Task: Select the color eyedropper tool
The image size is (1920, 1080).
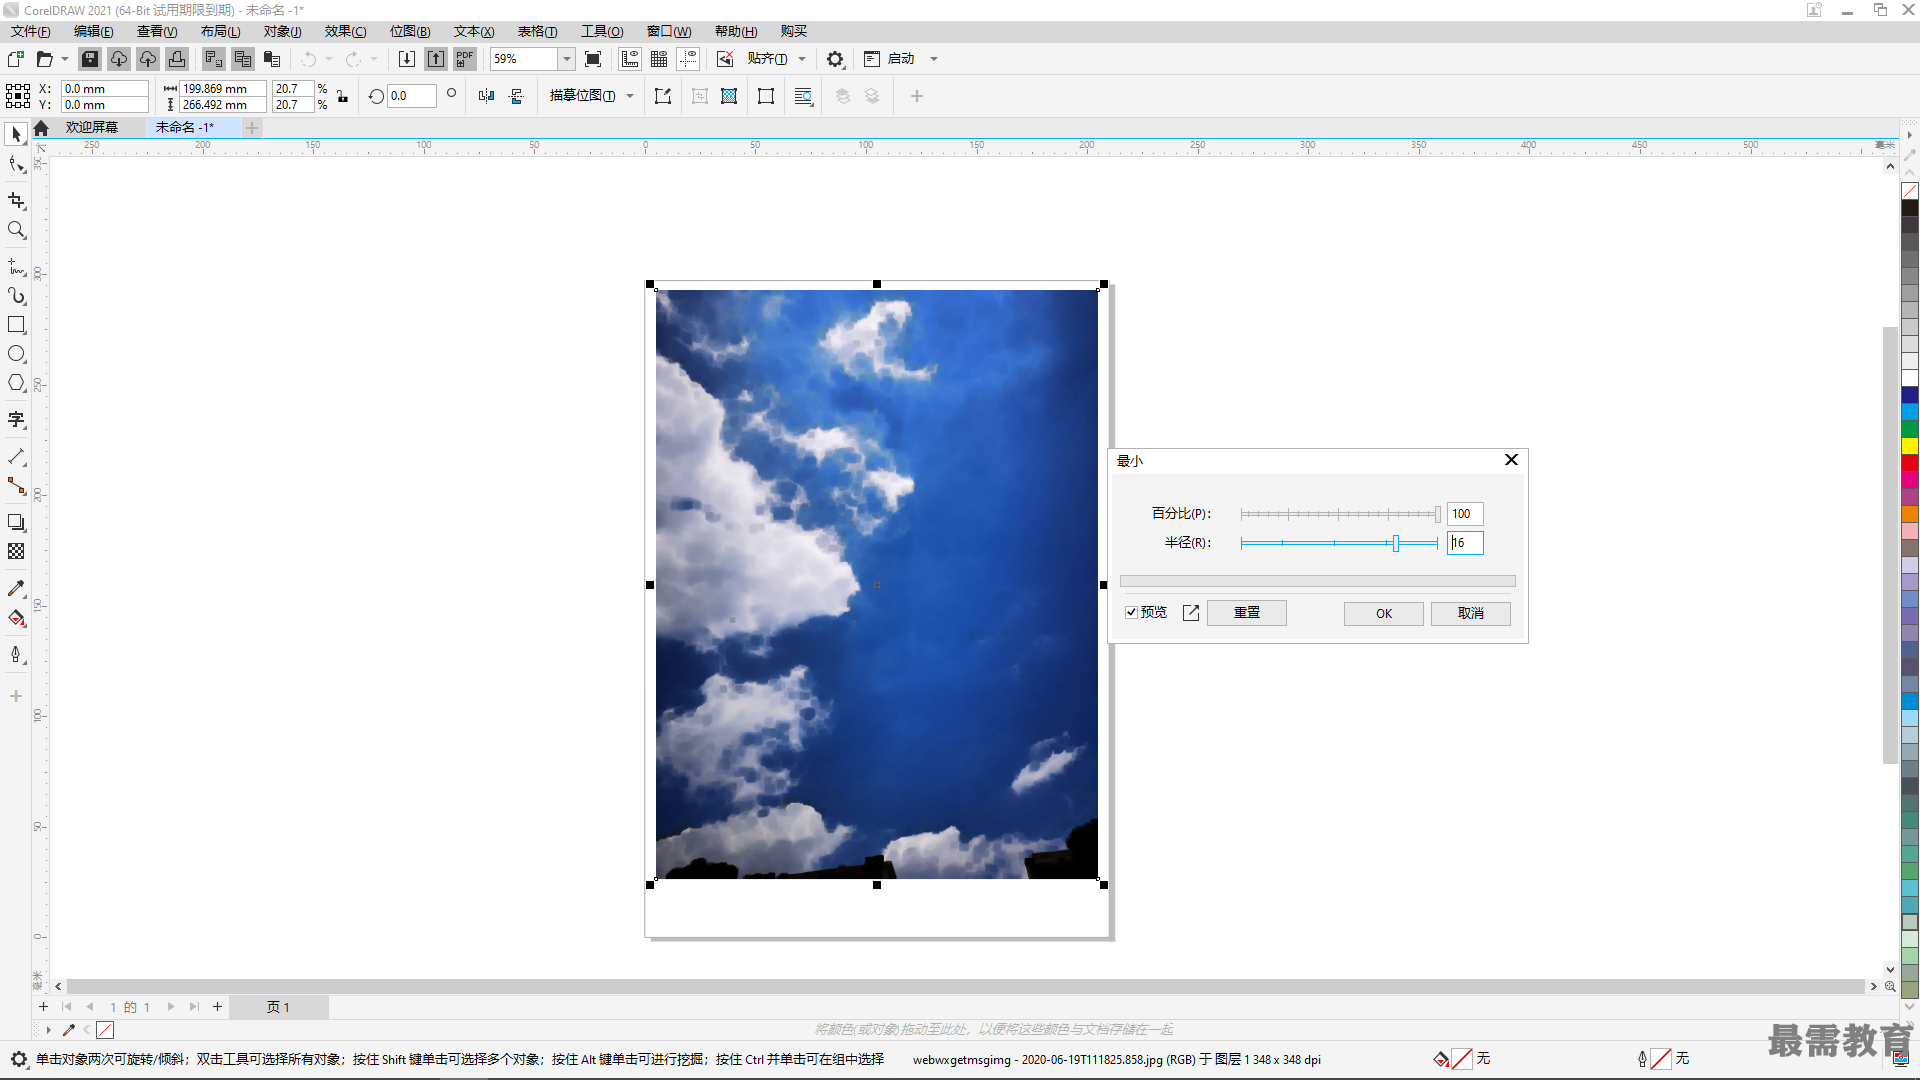Action: [17, 588]
